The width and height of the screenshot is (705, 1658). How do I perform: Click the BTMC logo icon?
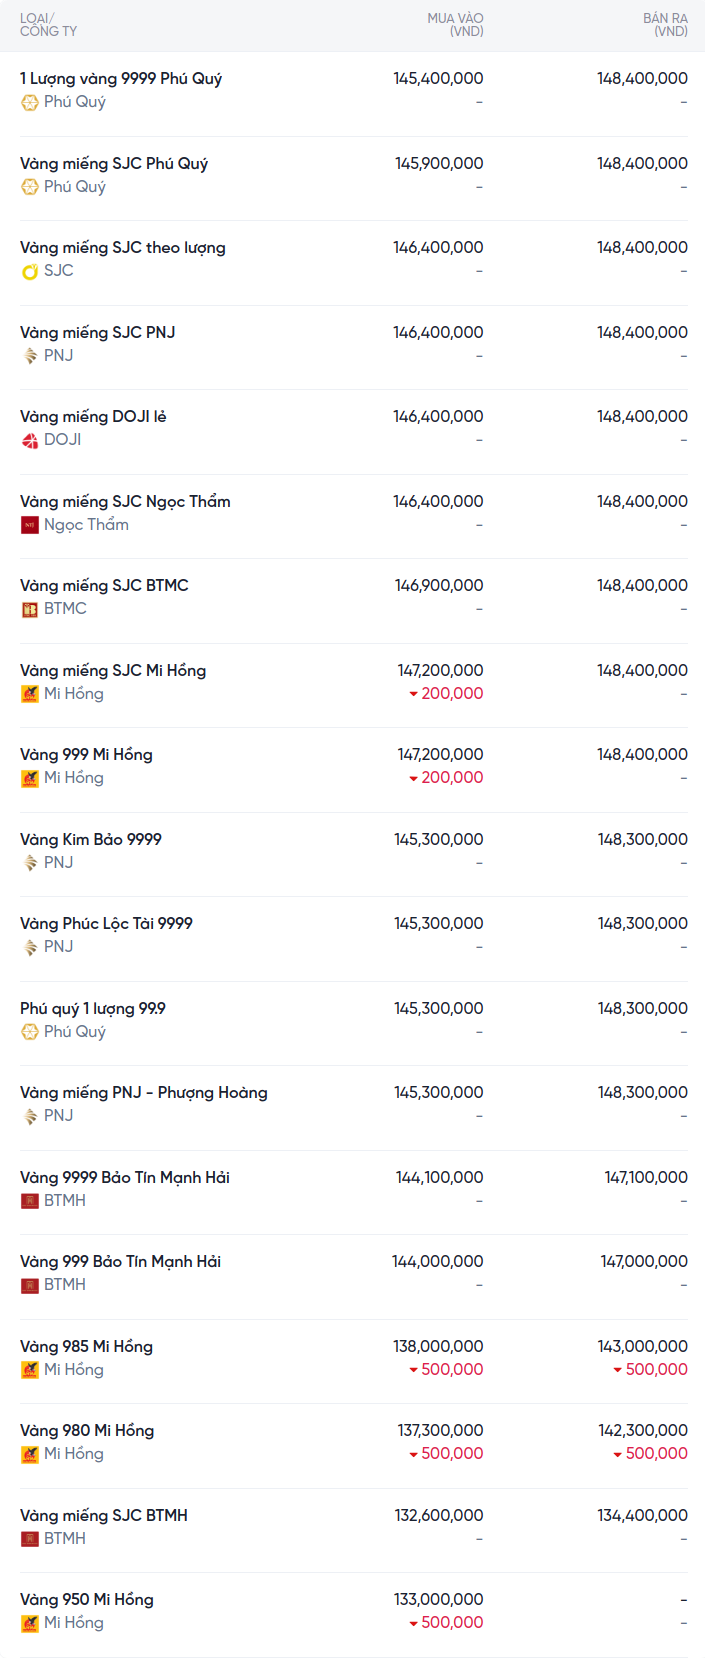[x=30, y=609]
